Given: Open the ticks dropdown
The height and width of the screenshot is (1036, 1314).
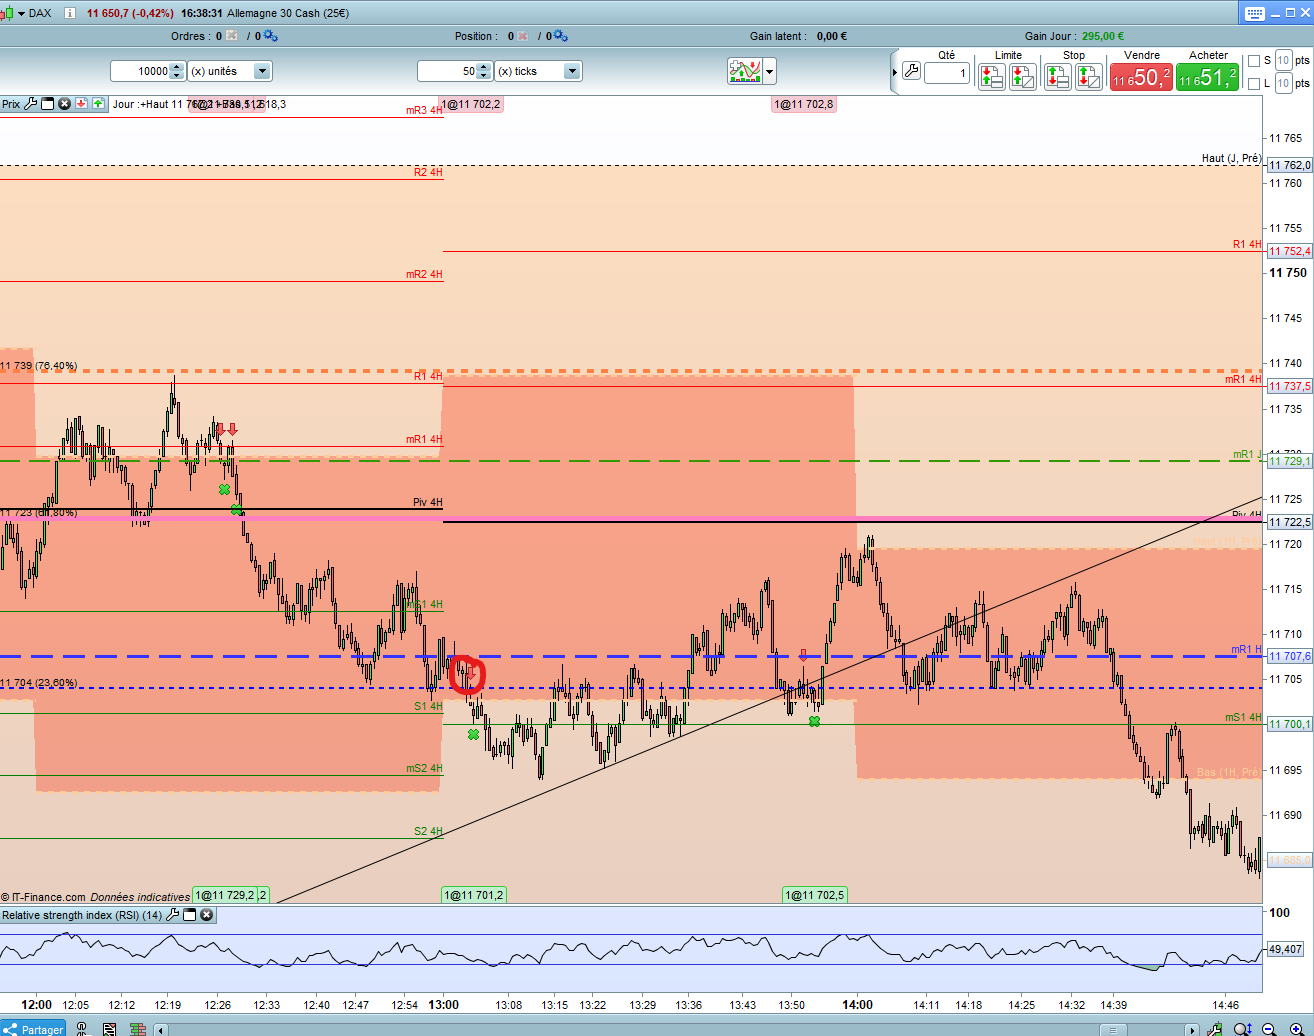Looking at the screenshot, I should [x=572, y=71].
